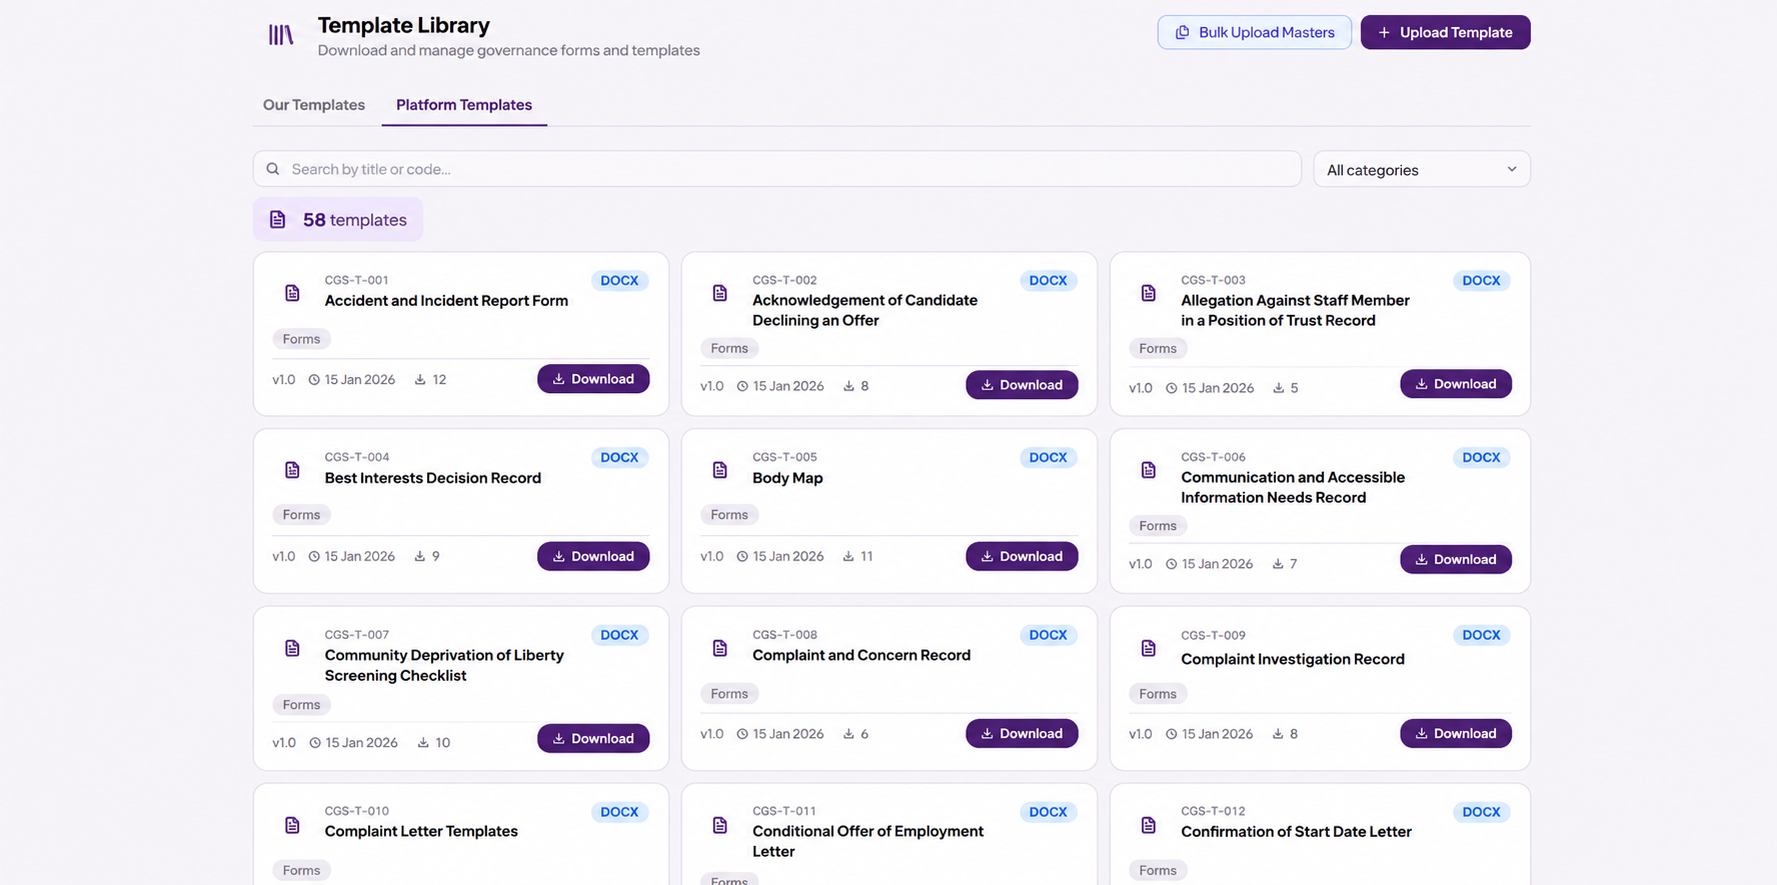Click document icon on Allegation Against Staff Member card

tap(1148, 293)
